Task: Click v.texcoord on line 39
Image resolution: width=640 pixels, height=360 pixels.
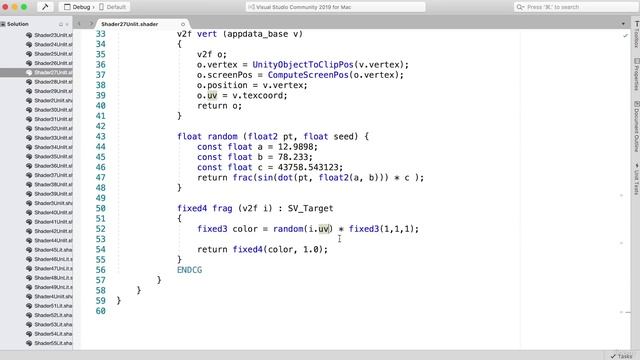Action: (258, 96)
